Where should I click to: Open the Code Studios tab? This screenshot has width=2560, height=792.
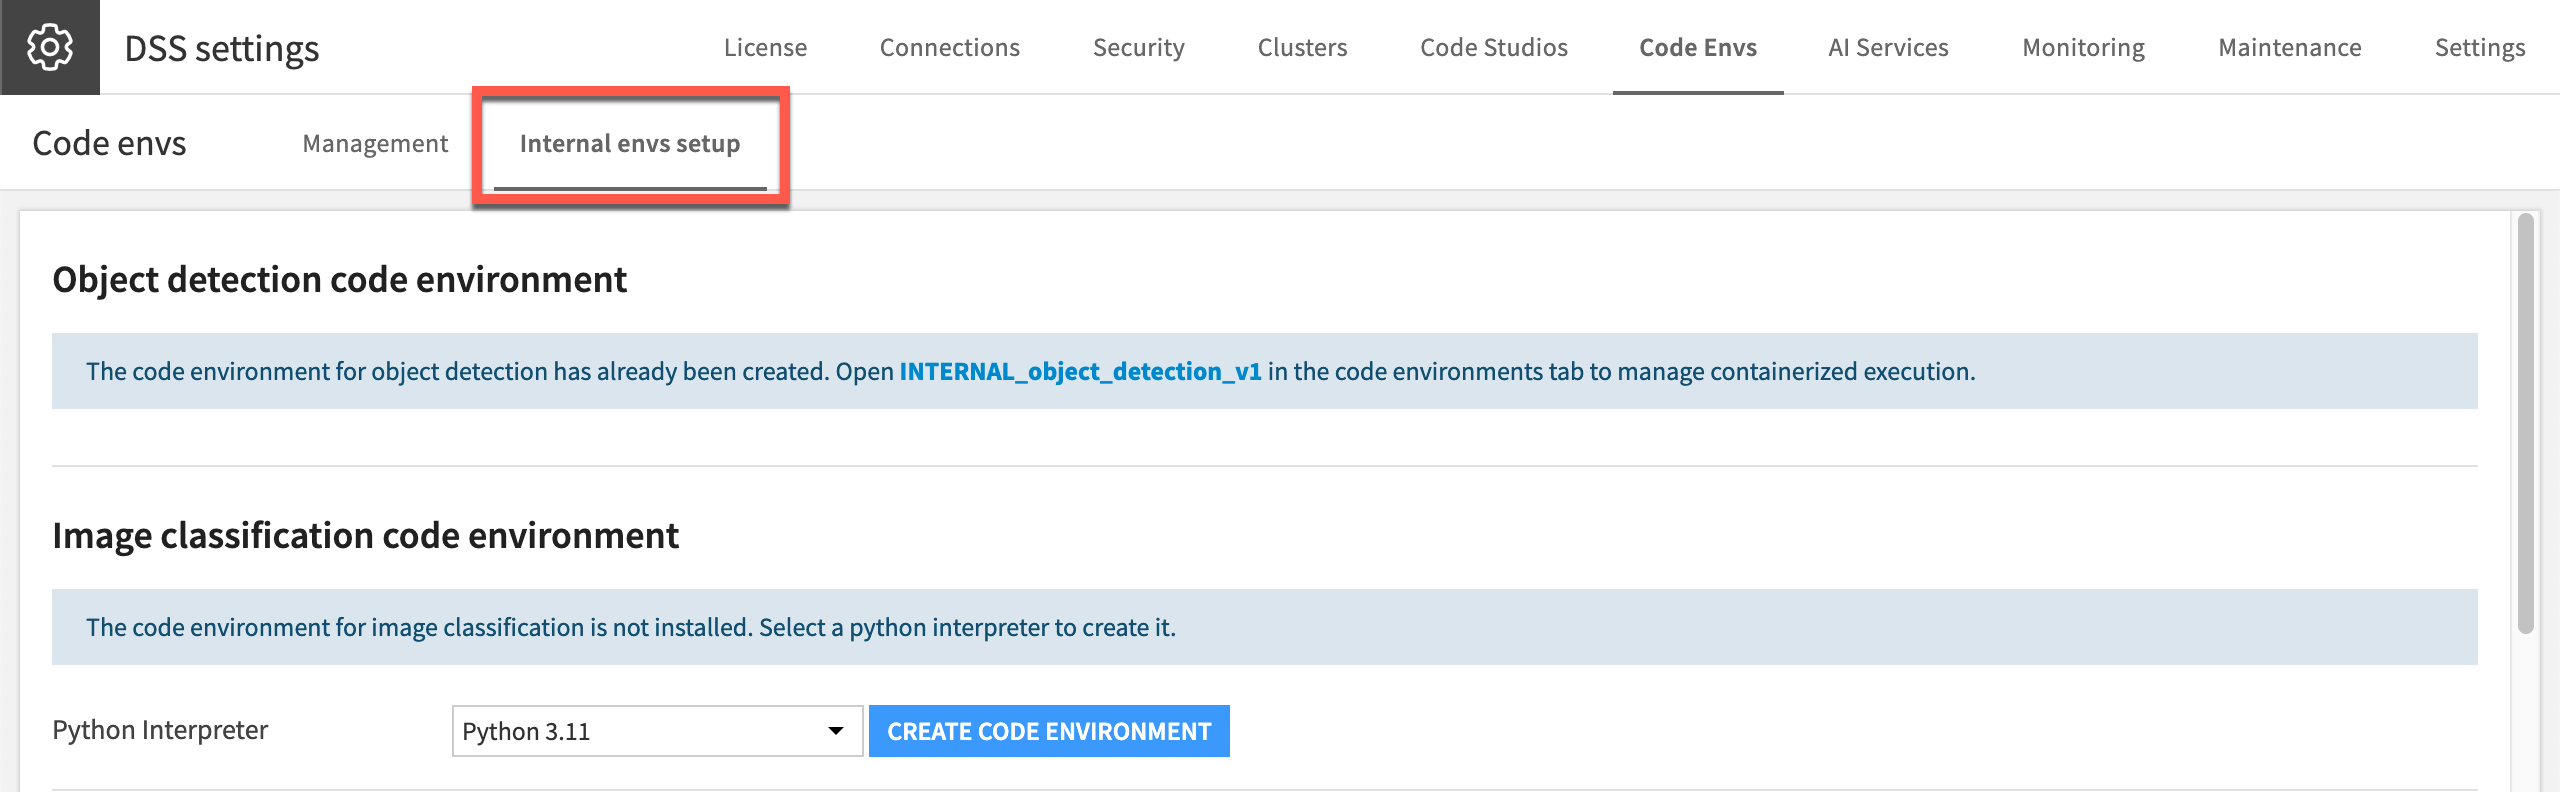click(x=1494, y=47)
